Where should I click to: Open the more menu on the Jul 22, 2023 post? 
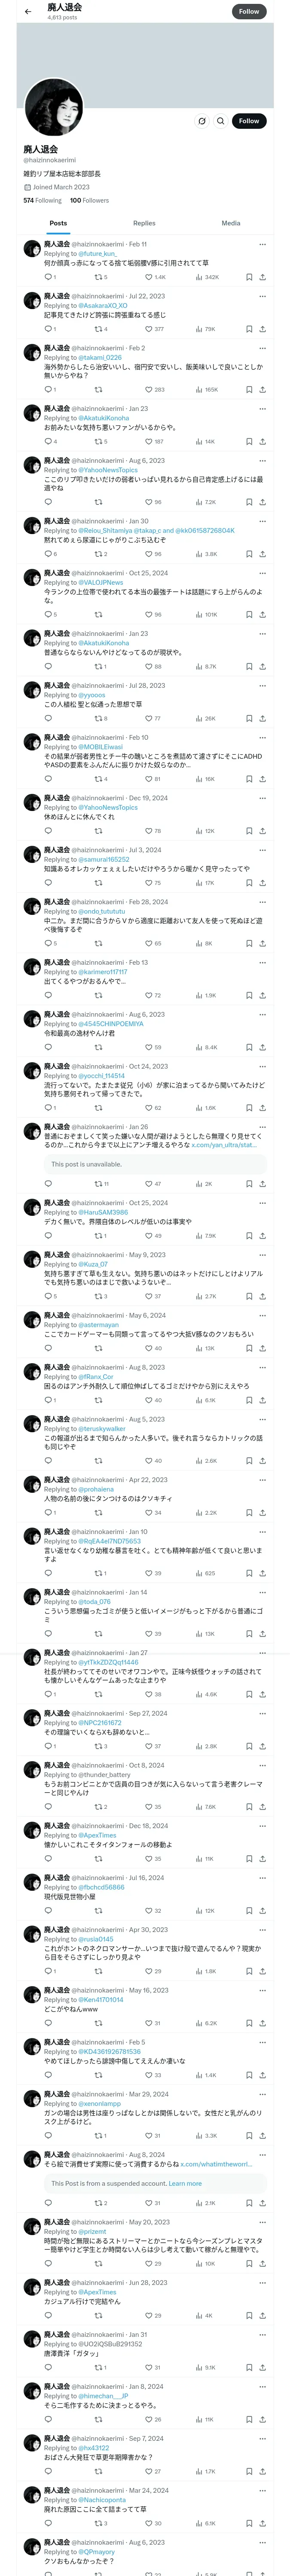tap(263, 296)
